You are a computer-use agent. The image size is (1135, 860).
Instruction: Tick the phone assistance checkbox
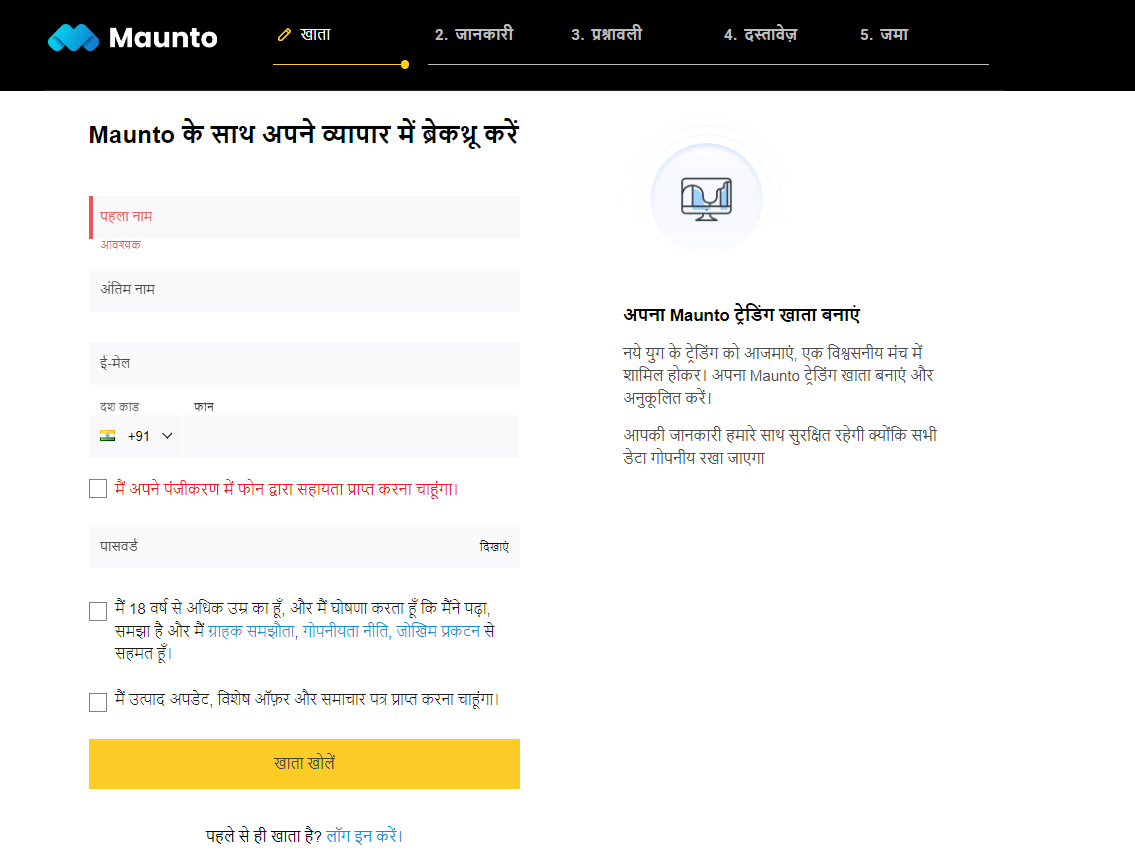[x=98, y=489]
